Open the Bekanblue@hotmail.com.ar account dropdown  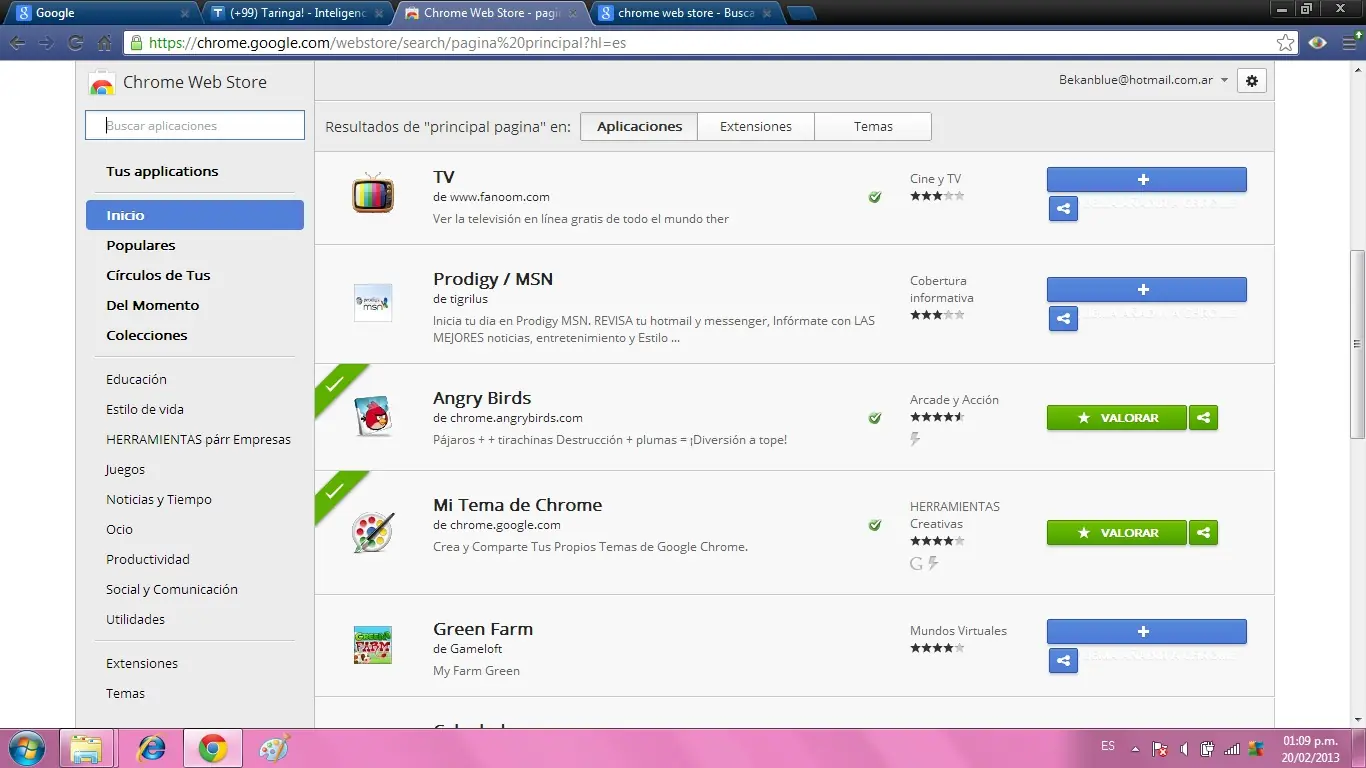click(x=1144, y=80)
